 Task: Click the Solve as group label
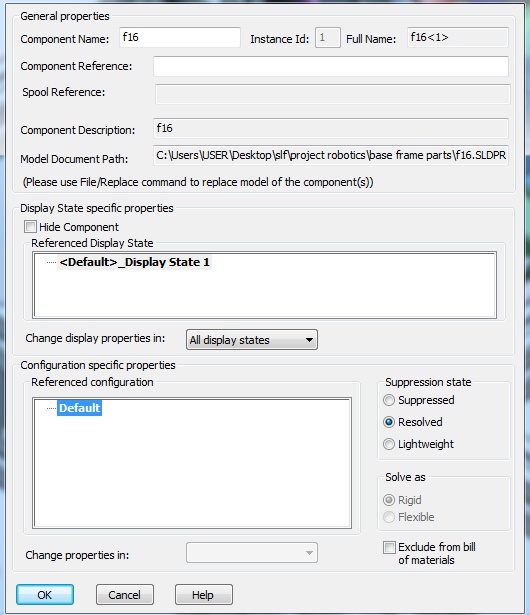click(405, 477)
